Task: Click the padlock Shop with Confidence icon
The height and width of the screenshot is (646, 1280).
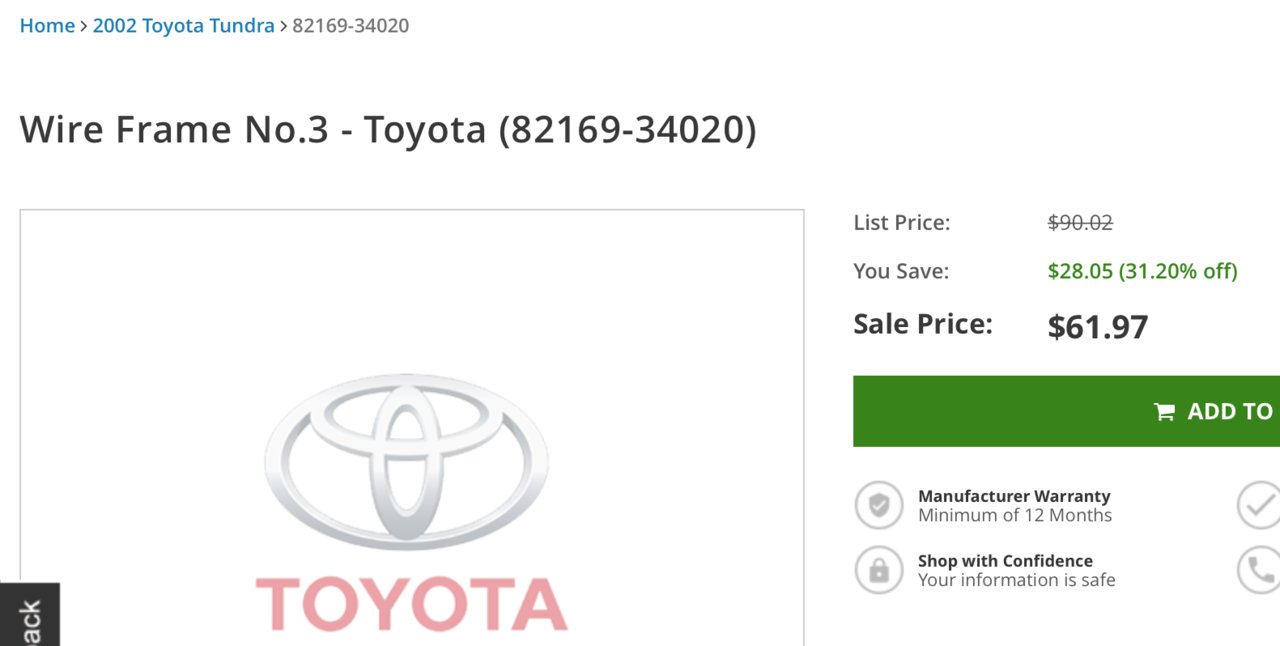Action: pos(879,570)
